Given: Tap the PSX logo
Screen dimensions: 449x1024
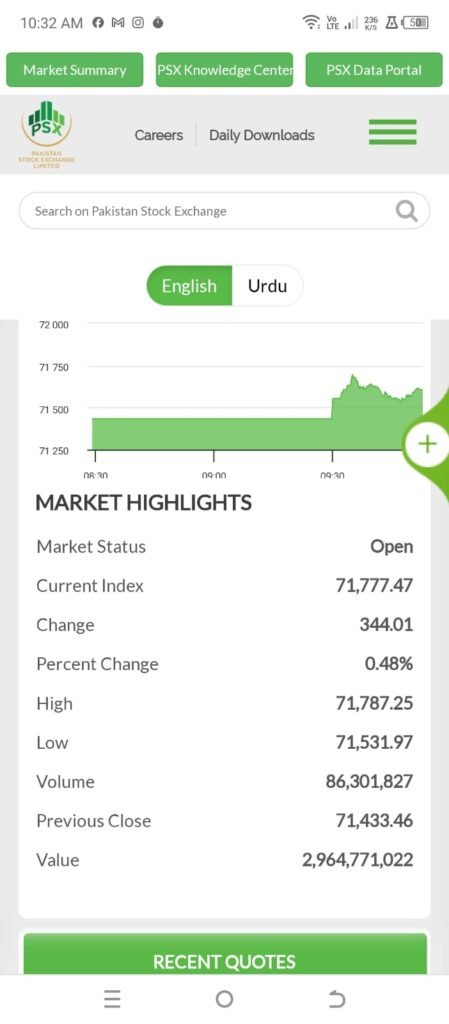Looking at the screenshot, I should point(46,135).
